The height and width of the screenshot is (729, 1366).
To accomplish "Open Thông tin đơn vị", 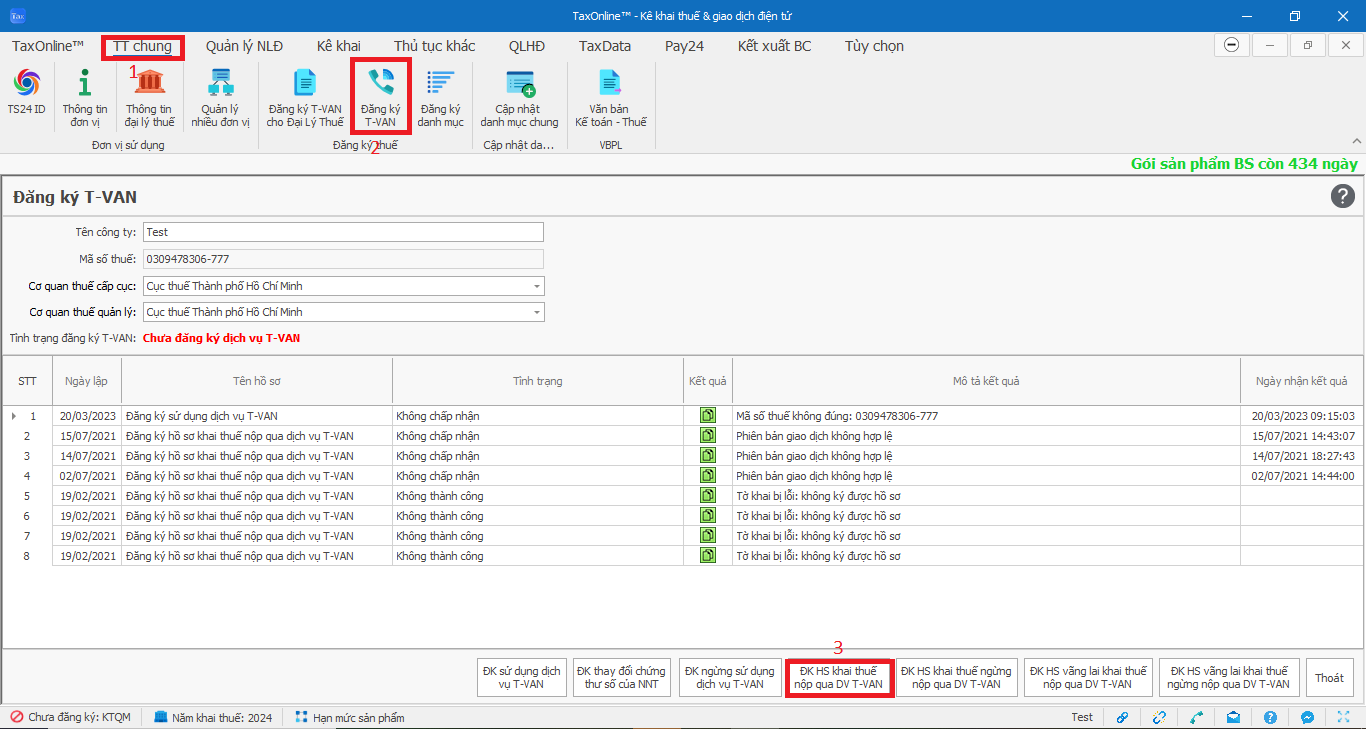I will [85, 98].
